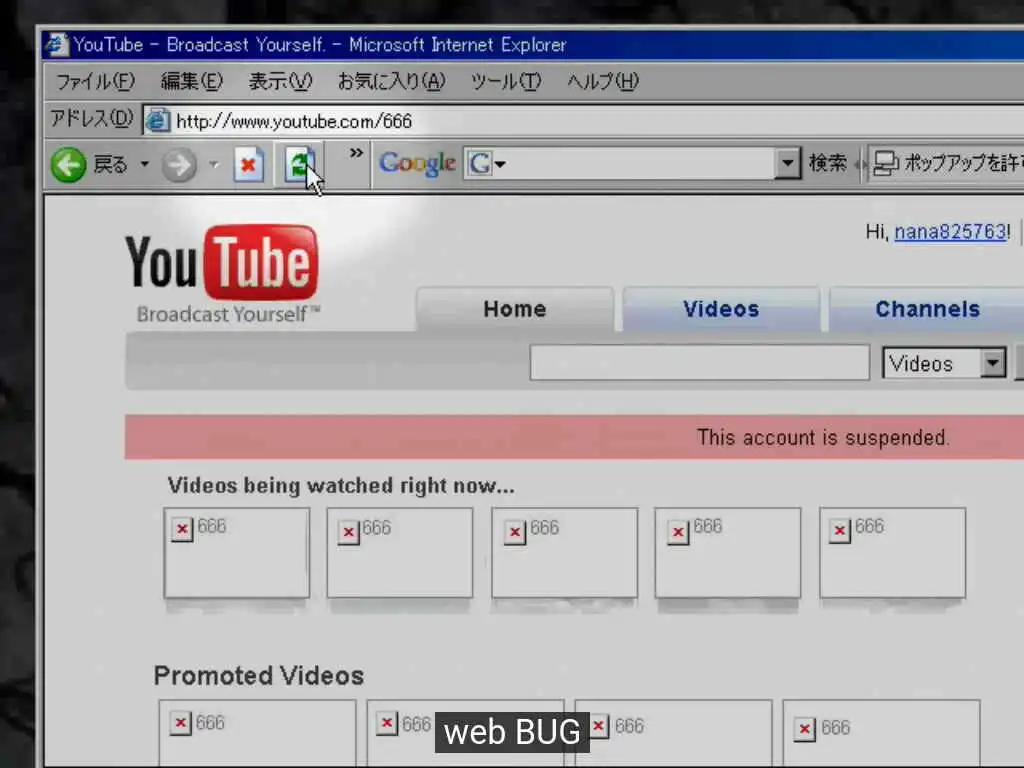Click the 'This account is suspended.' message

coord(823,437)
